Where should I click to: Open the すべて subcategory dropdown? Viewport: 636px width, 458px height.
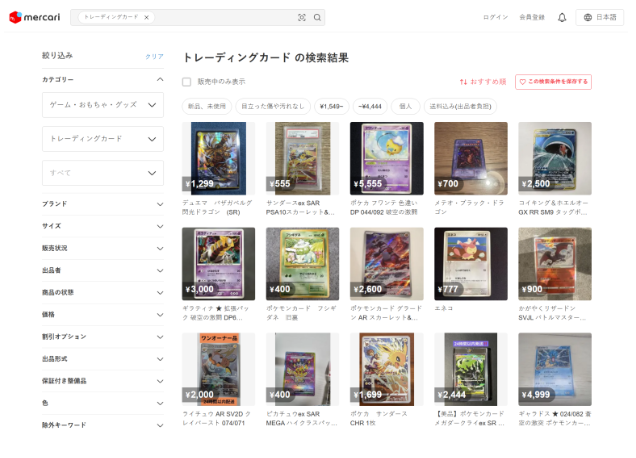(103, 173)
